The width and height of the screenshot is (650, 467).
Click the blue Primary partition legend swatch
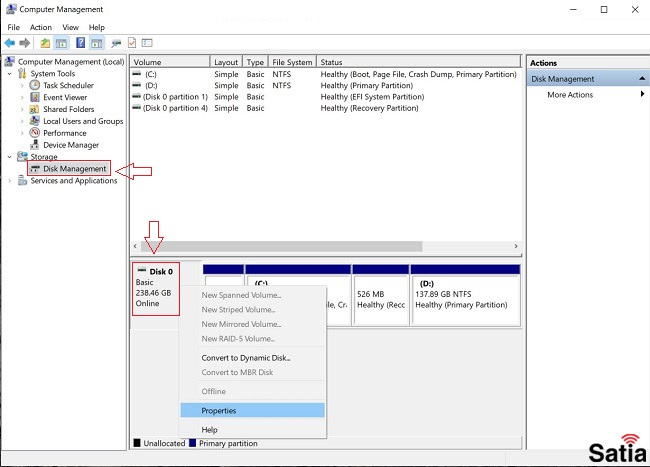coord(192,443)
